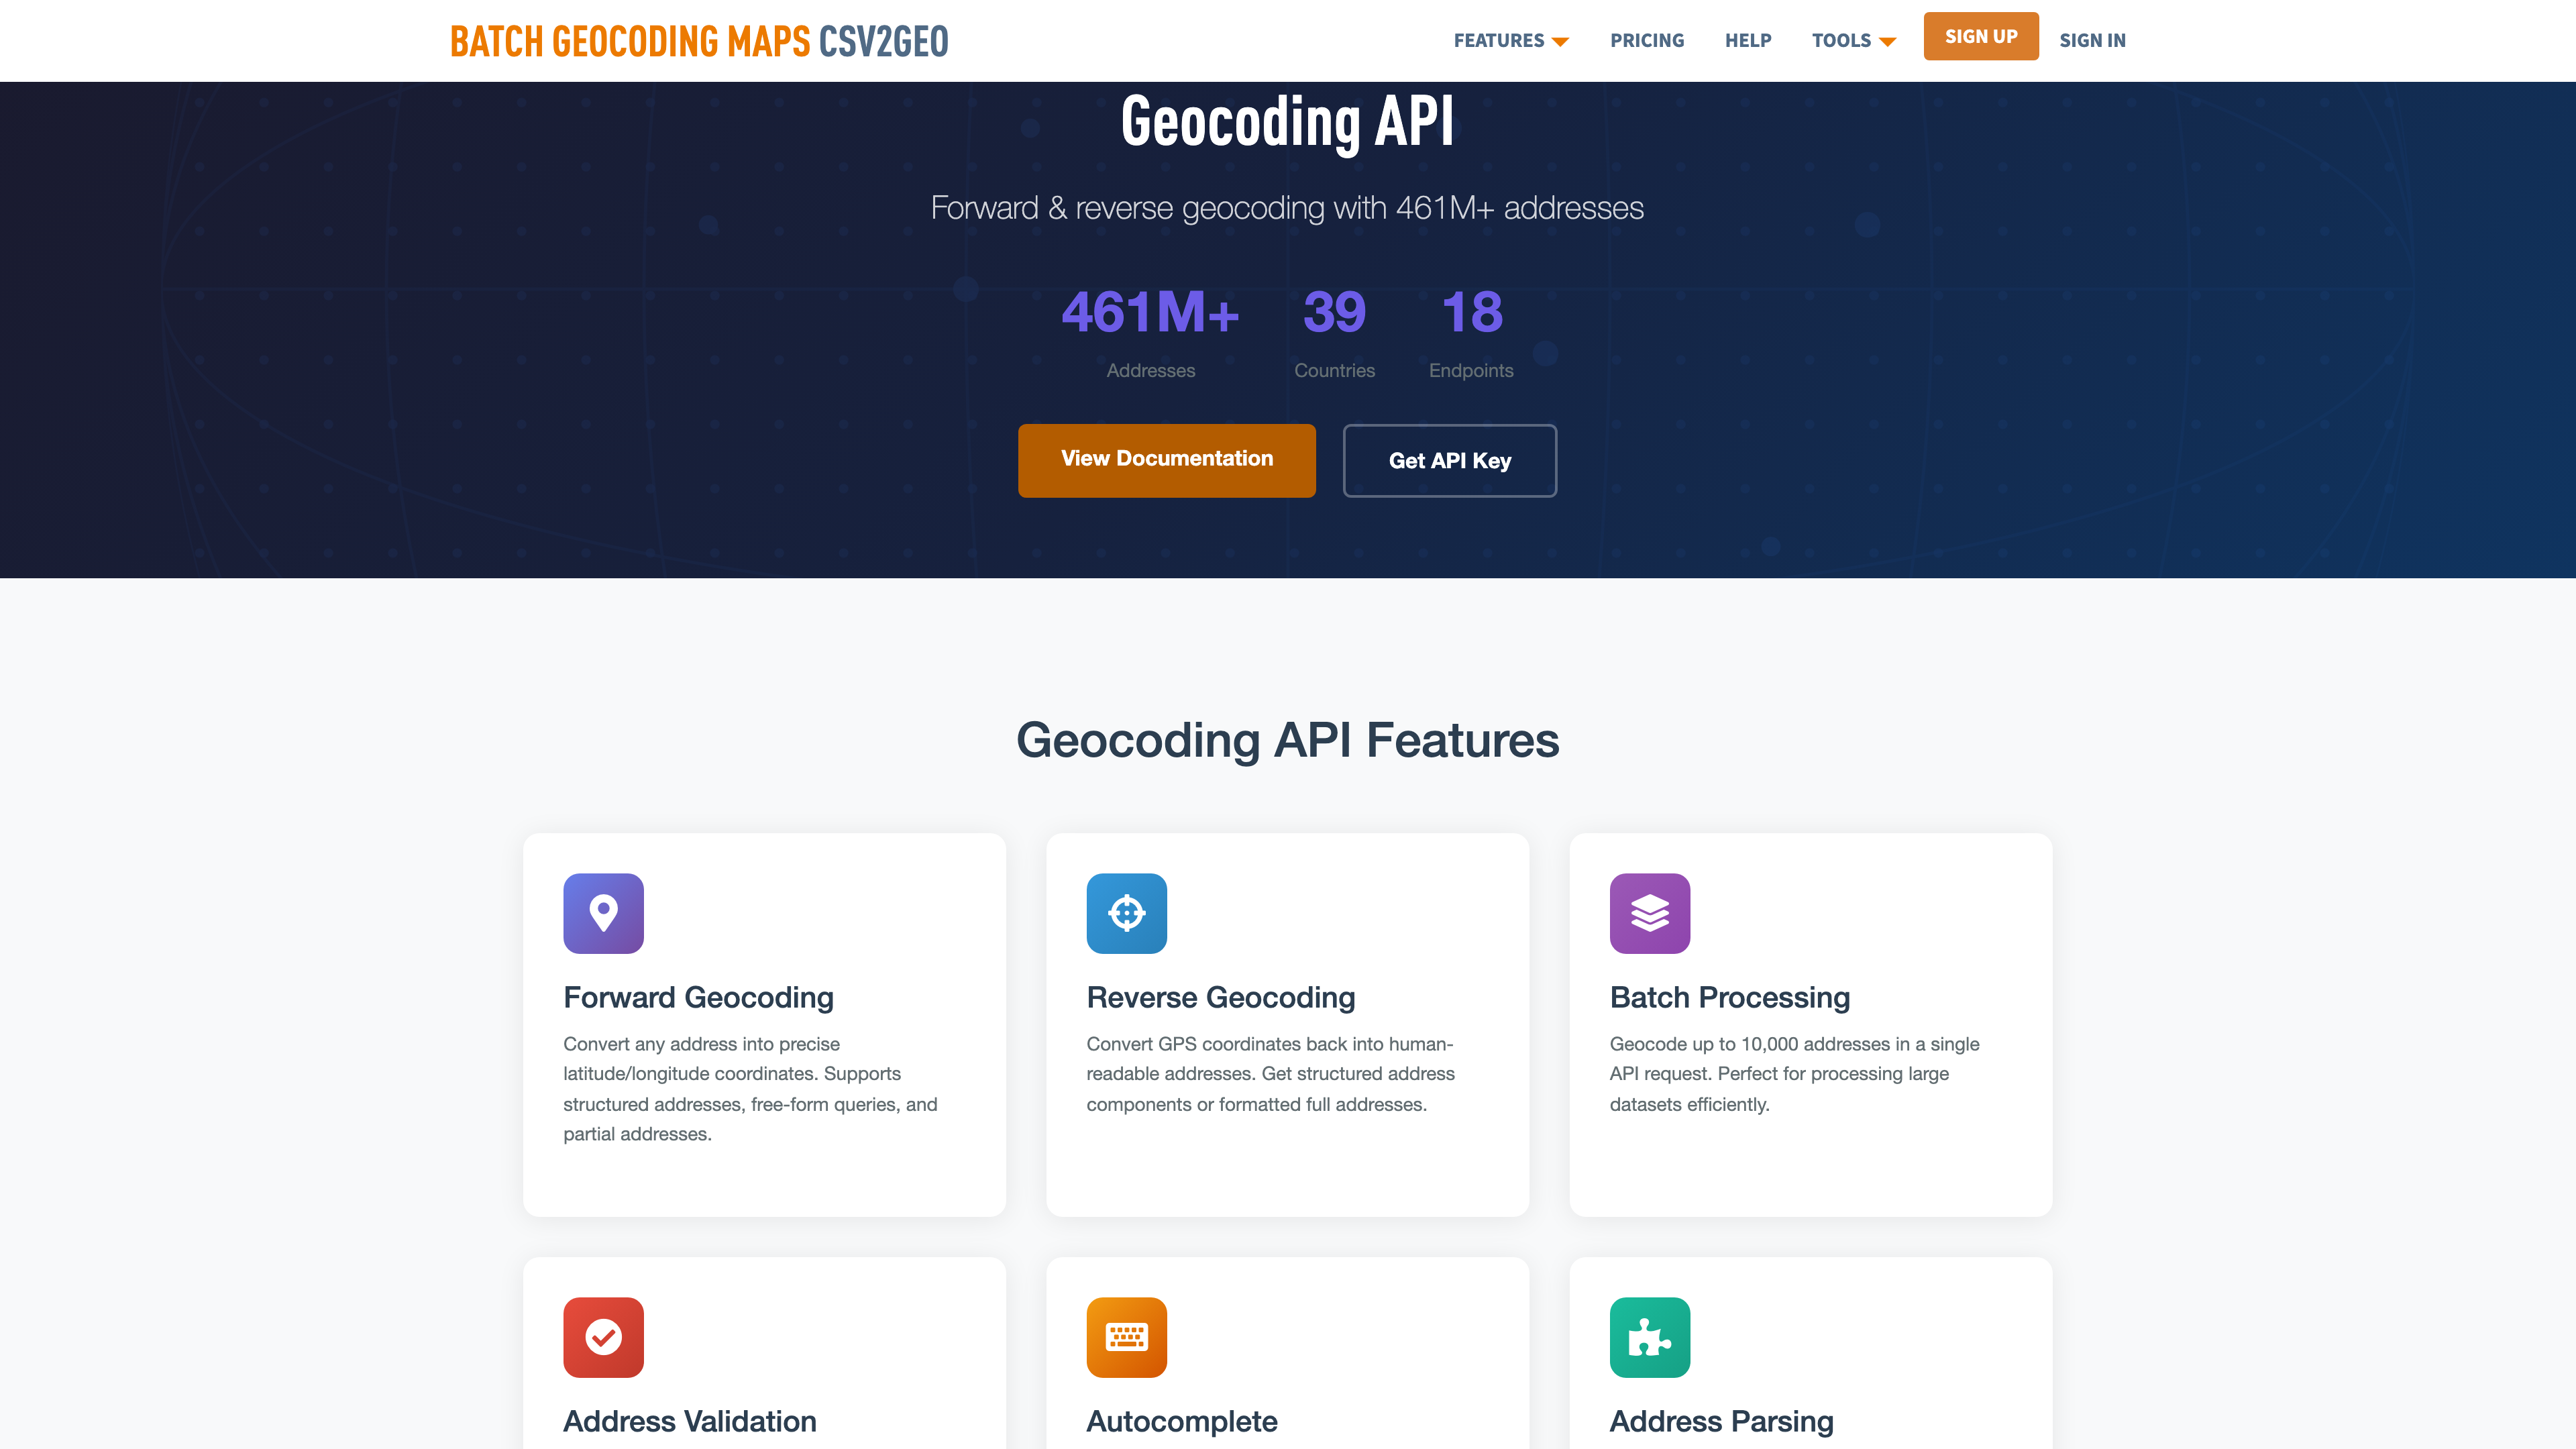
Task: Click the Batch Geocoding Maps CSV2GEO logo
Action: pos(699,41)
